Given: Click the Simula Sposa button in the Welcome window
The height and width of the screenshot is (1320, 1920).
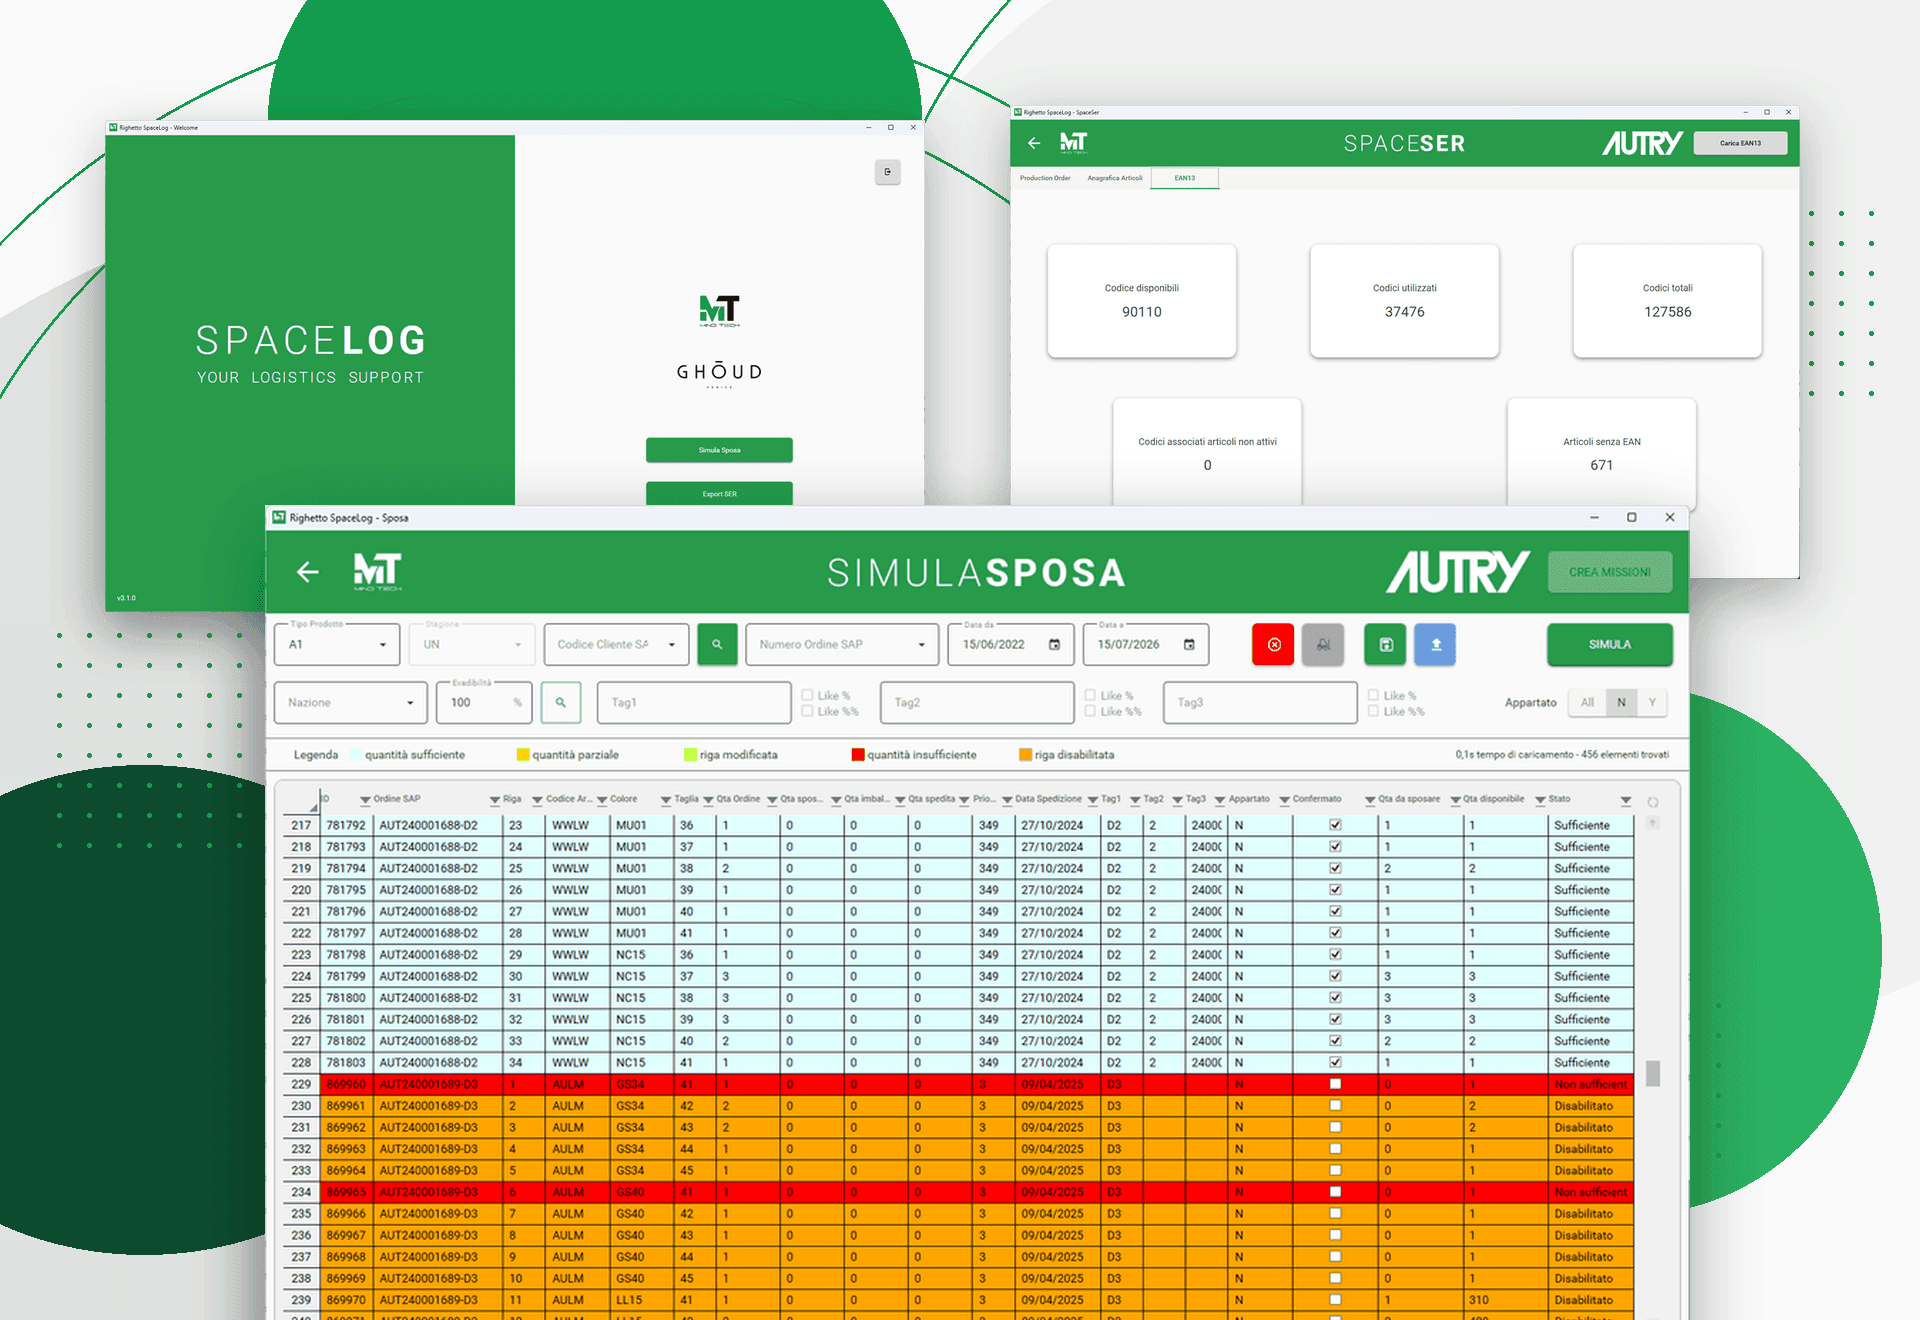Looking at the screenshot, I should 719,450.
